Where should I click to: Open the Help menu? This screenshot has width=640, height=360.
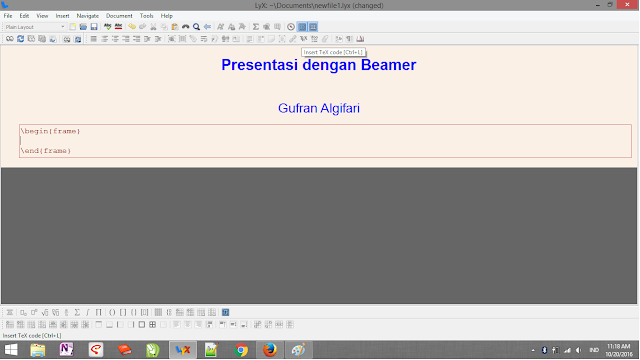[x=167, y=16]
